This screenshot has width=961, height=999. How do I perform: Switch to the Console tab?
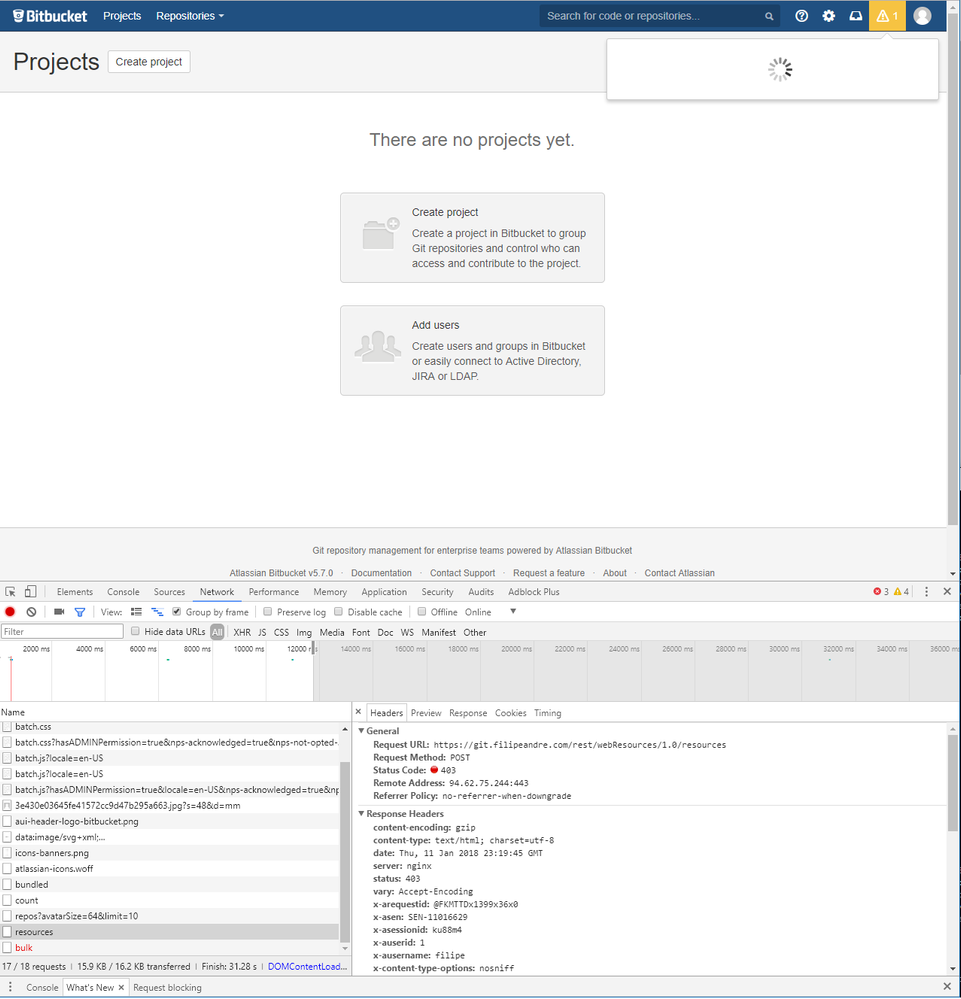(123, 592)
